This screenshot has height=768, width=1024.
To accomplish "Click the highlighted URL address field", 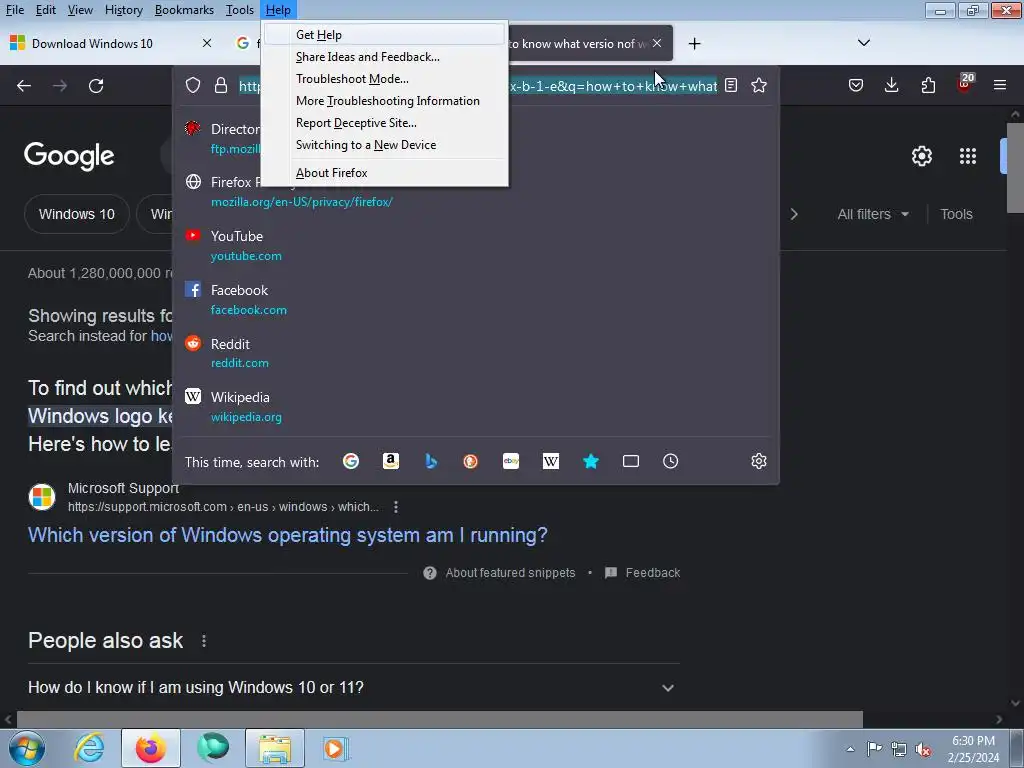I will [x=477, y=86].
